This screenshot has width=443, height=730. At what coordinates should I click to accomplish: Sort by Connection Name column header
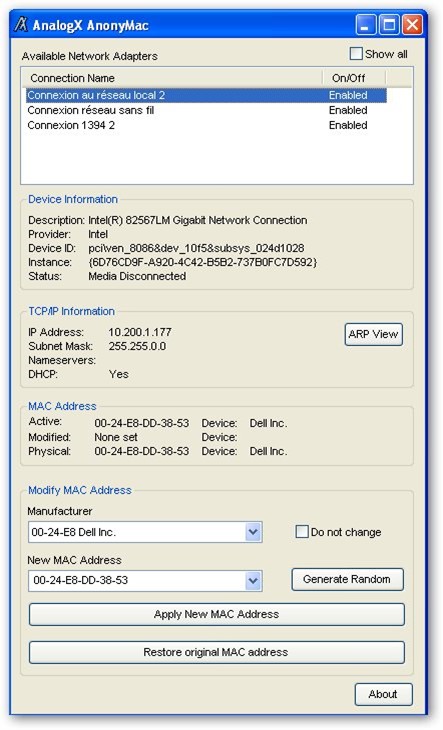coord(172,78)
